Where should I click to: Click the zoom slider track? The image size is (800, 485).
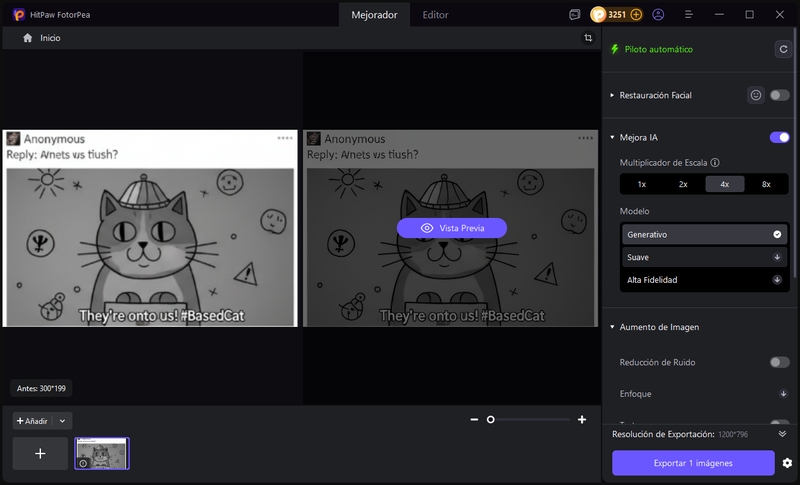click(530, 420)
